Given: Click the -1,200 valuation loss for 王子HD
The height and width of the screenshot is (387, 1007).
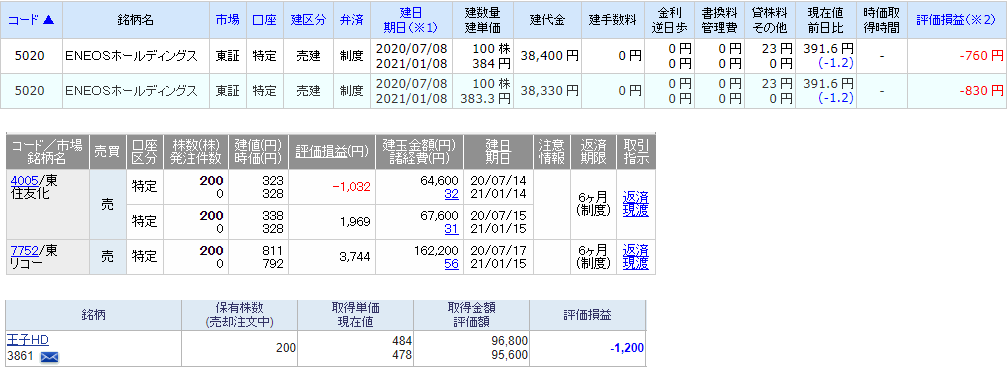Looking at the screenshot, I should 627,348.
